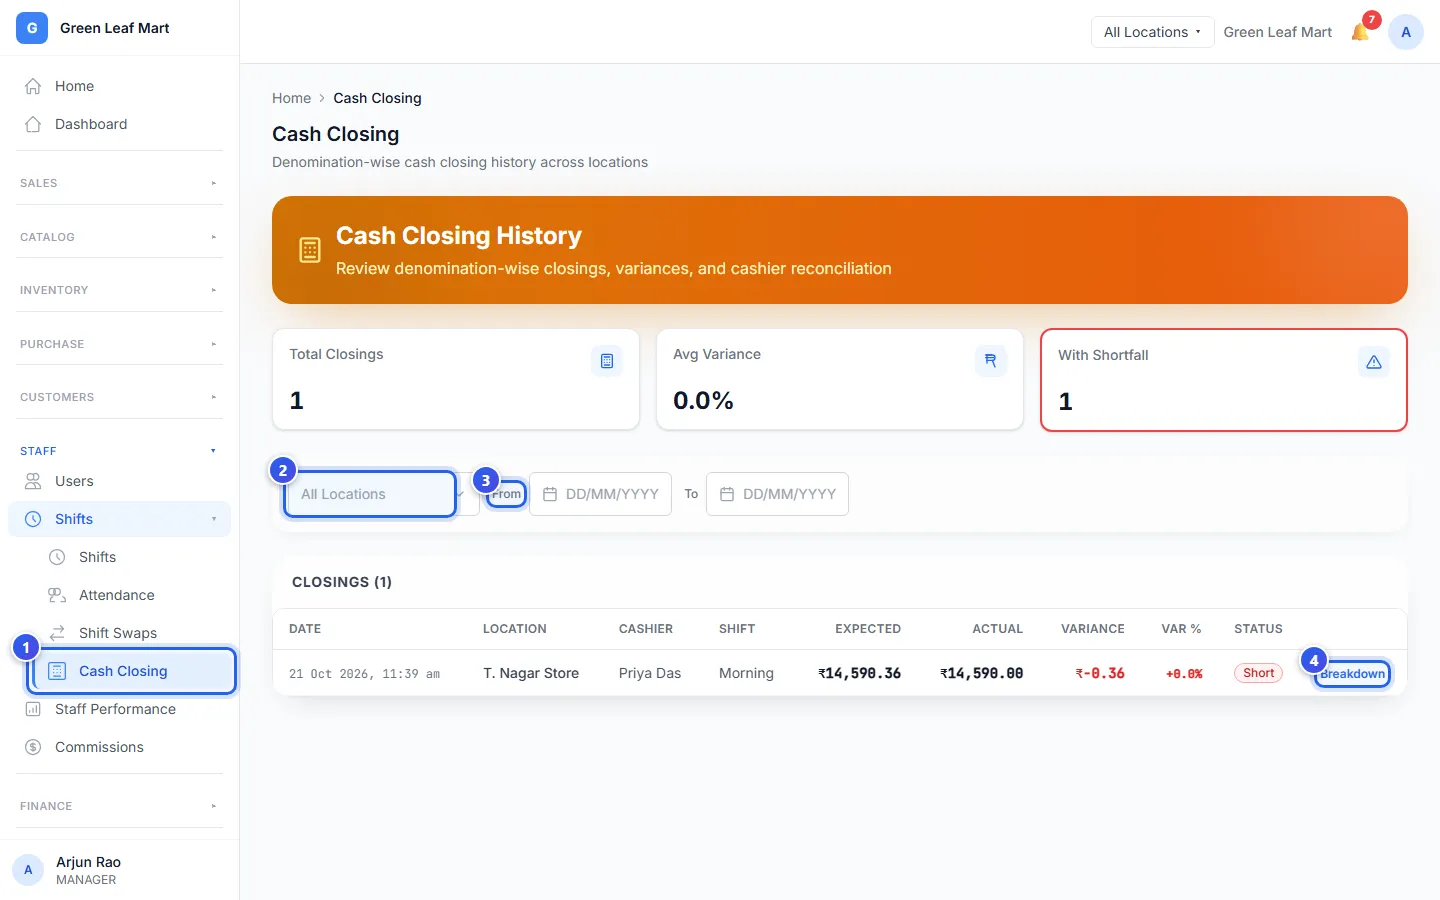Click the To date input field
1440x900 pixels.
[x=777, y=494]
